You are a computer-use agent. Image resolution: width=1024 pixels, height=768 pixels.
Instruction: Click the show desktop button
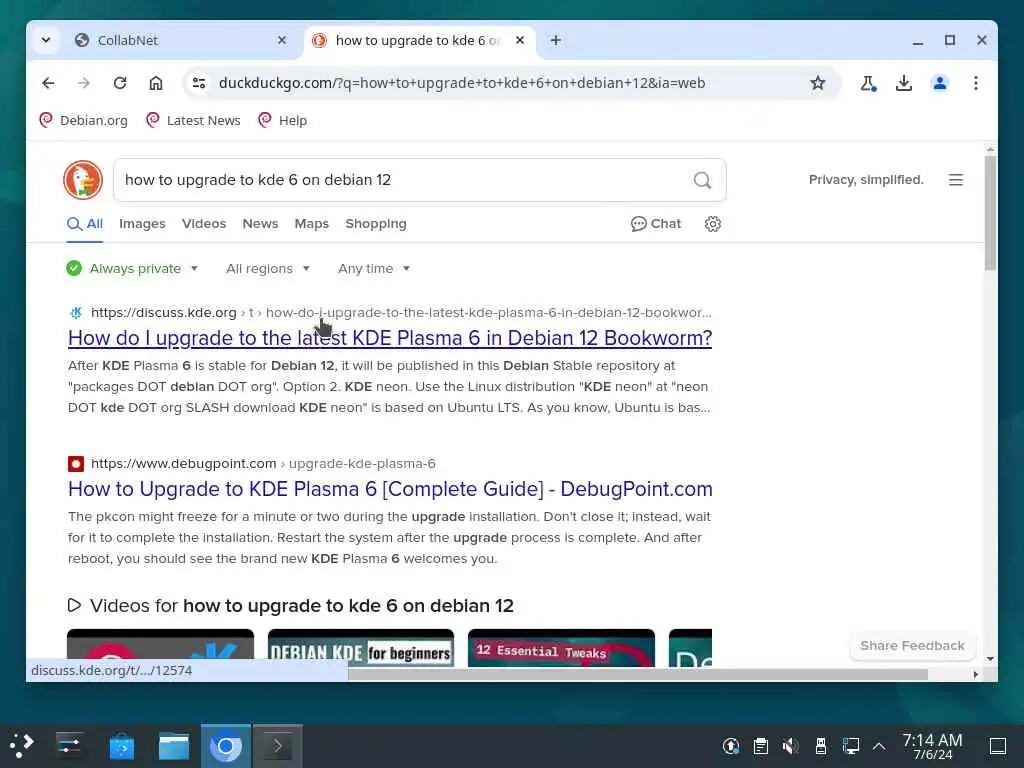998,746
